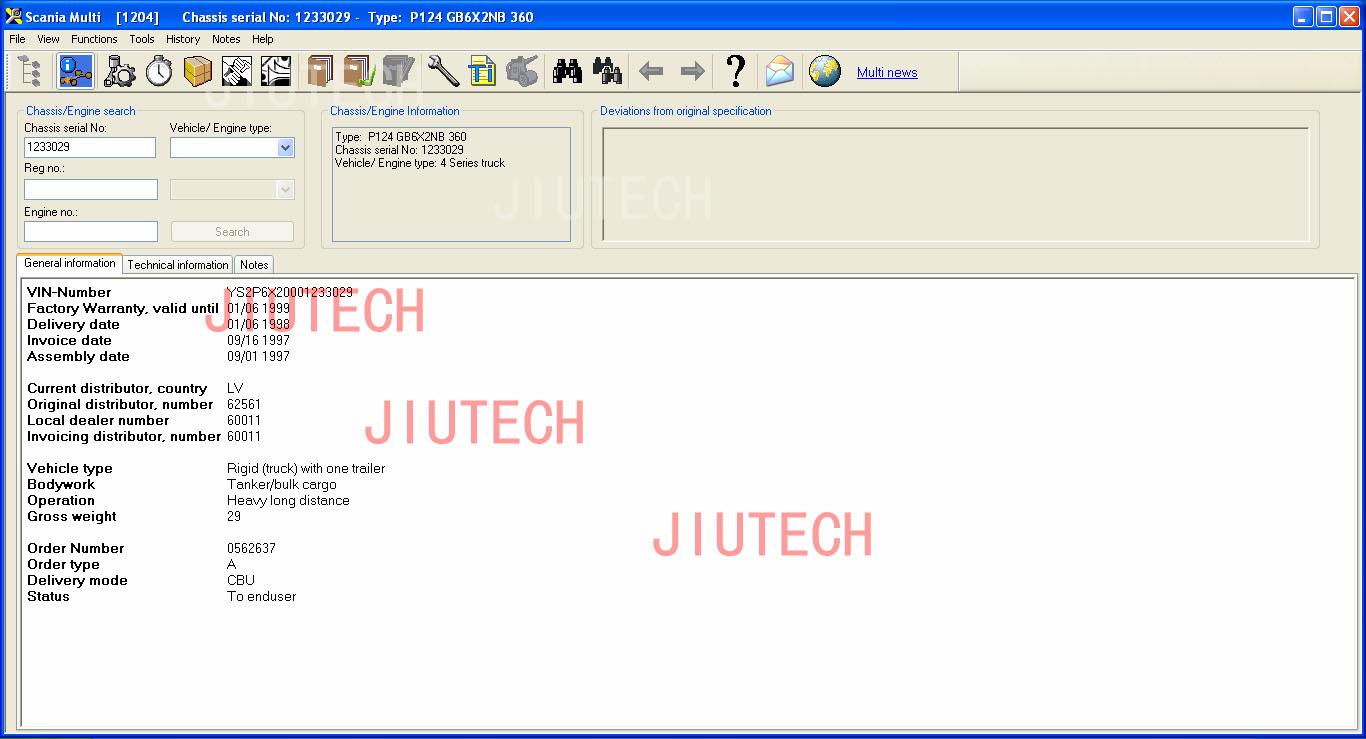
Task: Click the Chassis/Engine Information text box
Action: (451, 184)
